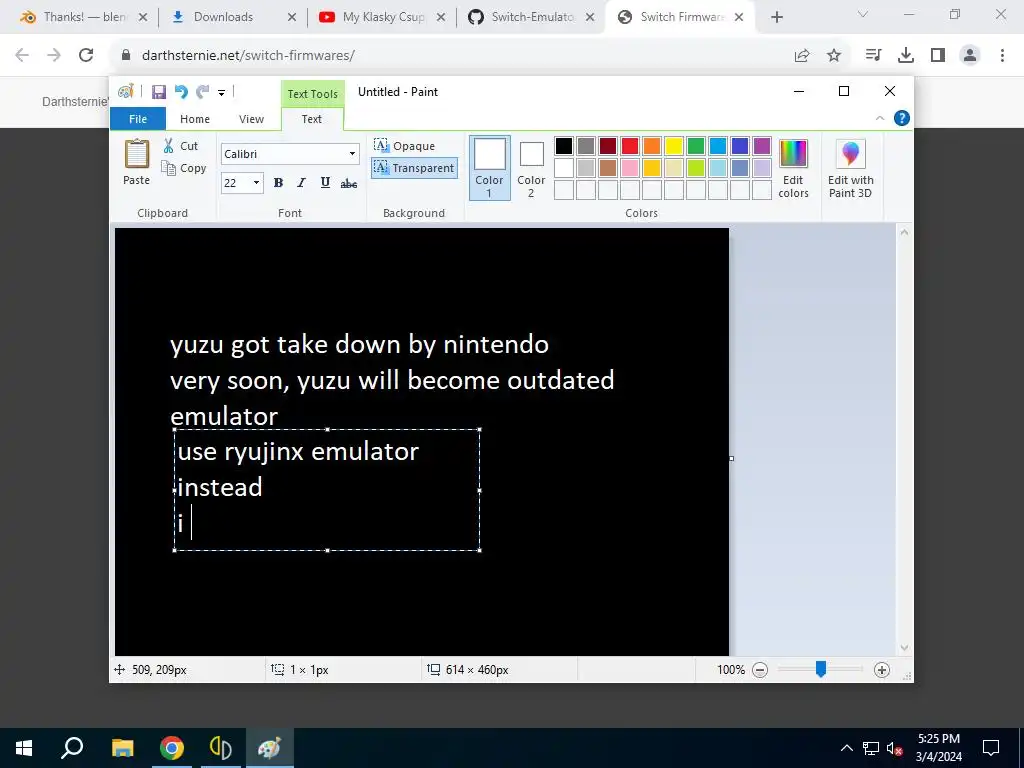Select the Opaque background option
The image size is (1024, 768).
click(404, 146)
